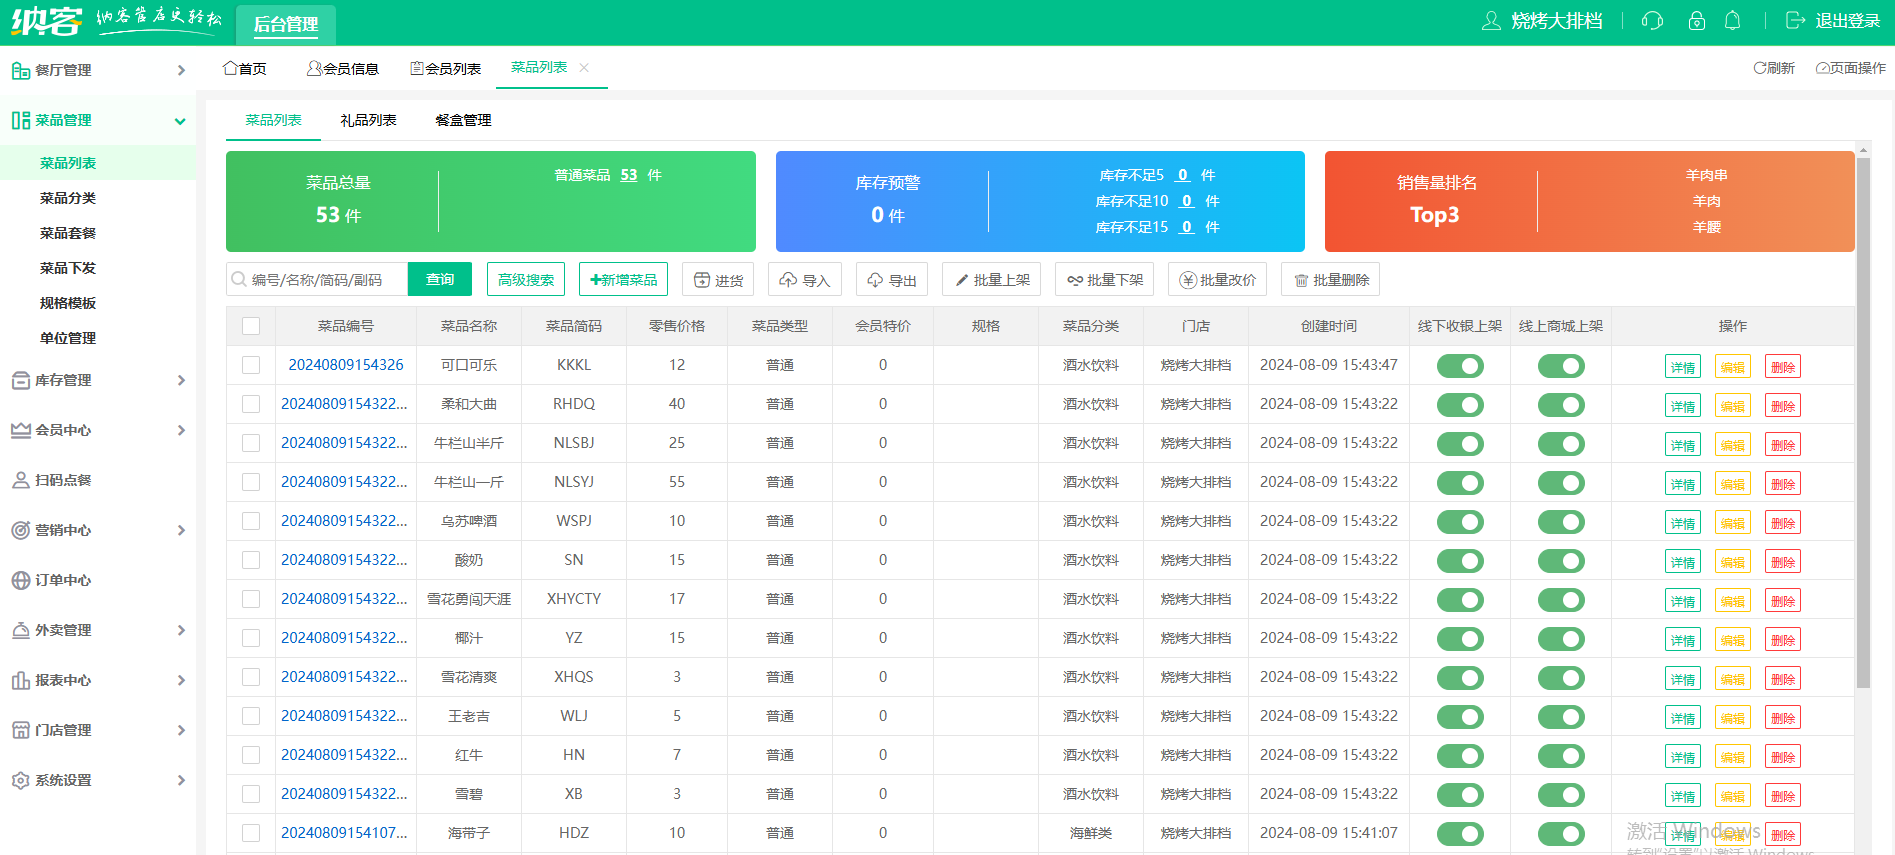This screenshot has height=855, width=1895.
Task: Click the 退出登录 logout icon
Action: point(1795,21)
